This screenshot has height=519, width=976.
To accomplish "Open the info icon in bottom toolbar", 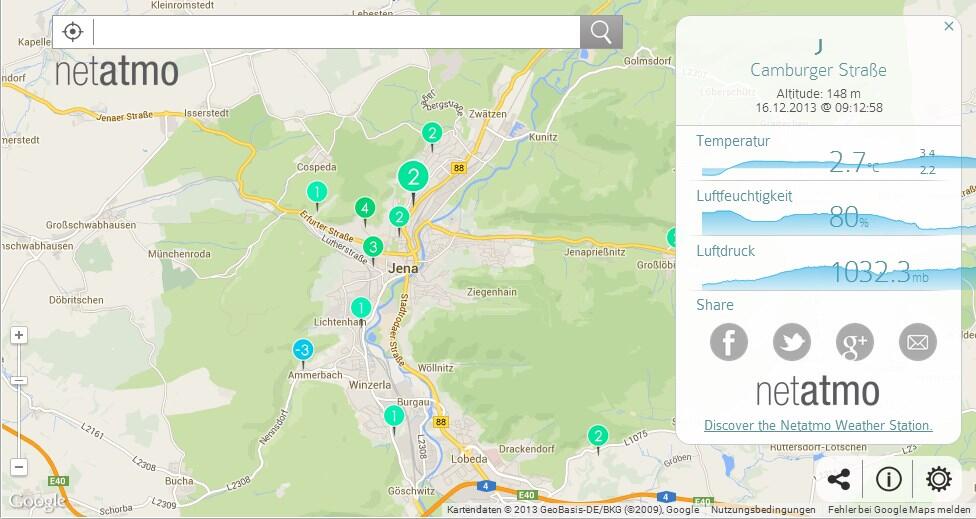I will pyautogui.click(x=888, y=479).
